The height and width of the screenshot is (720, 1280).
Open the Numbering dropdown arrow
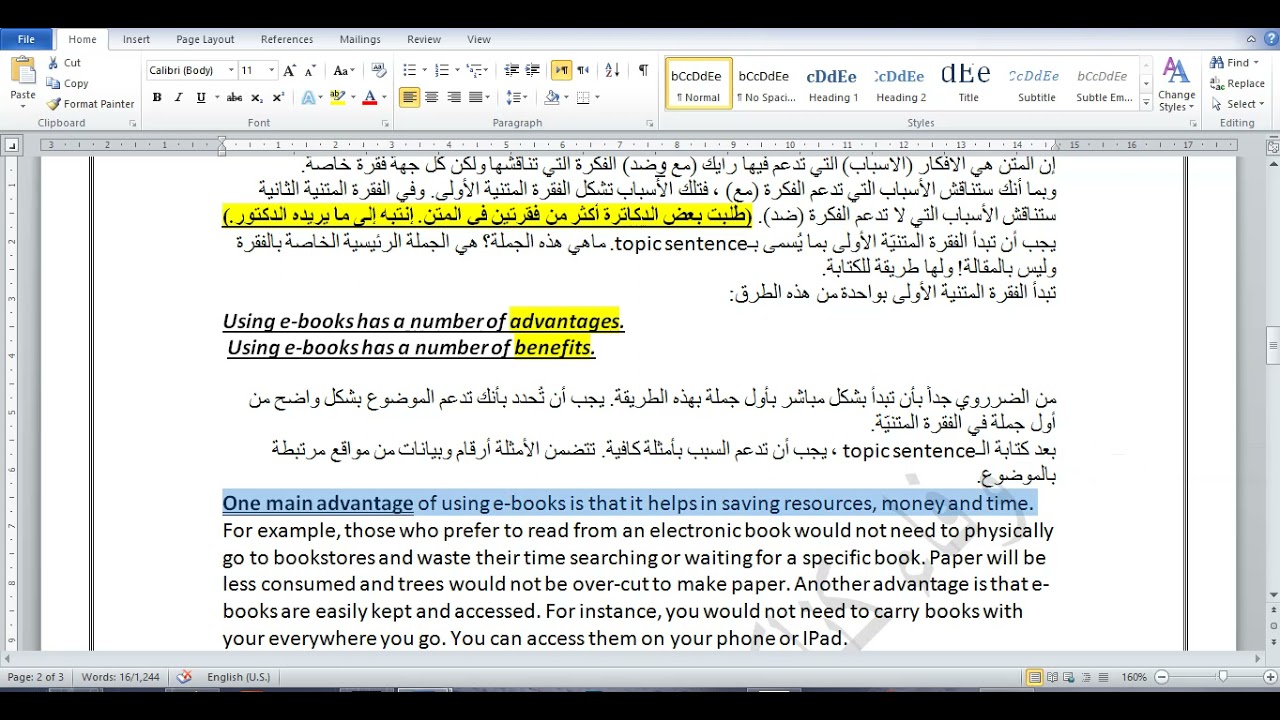coord(457,70)
